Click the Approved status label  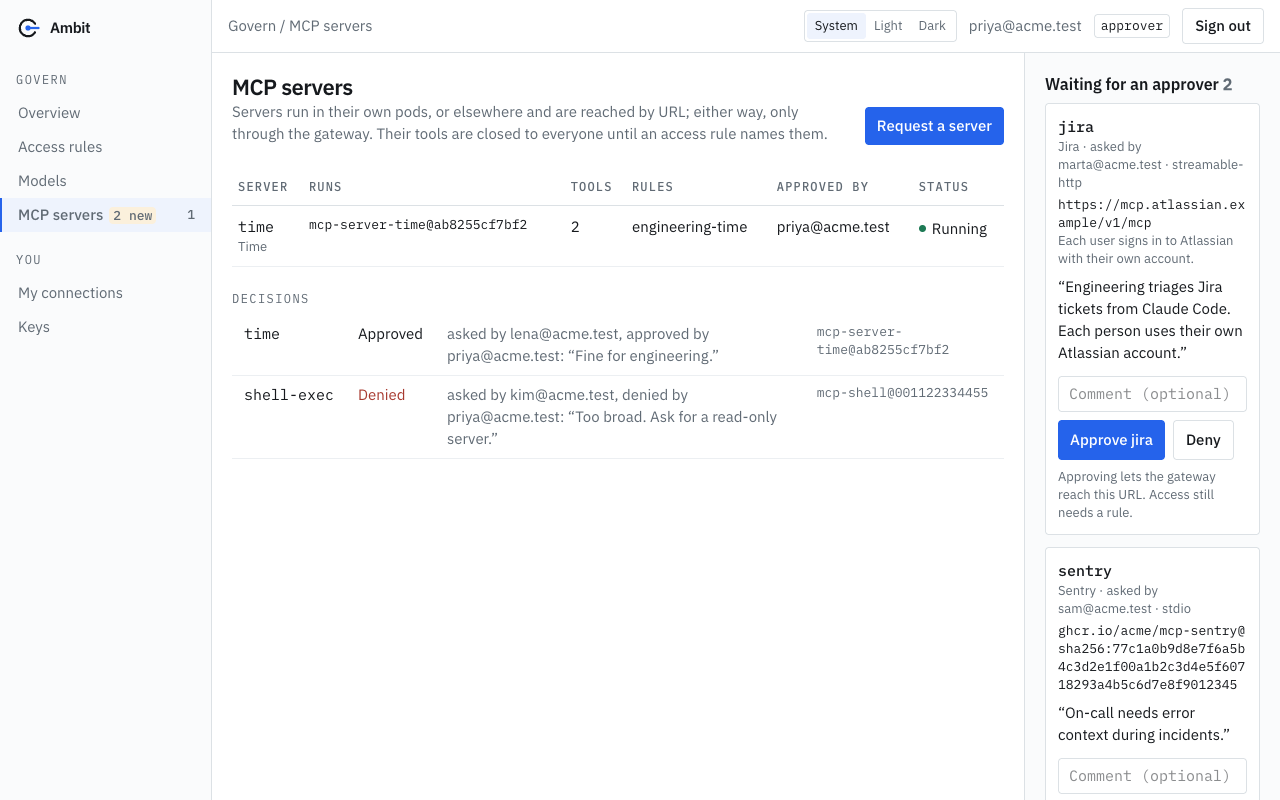click(x=390, y=334)
